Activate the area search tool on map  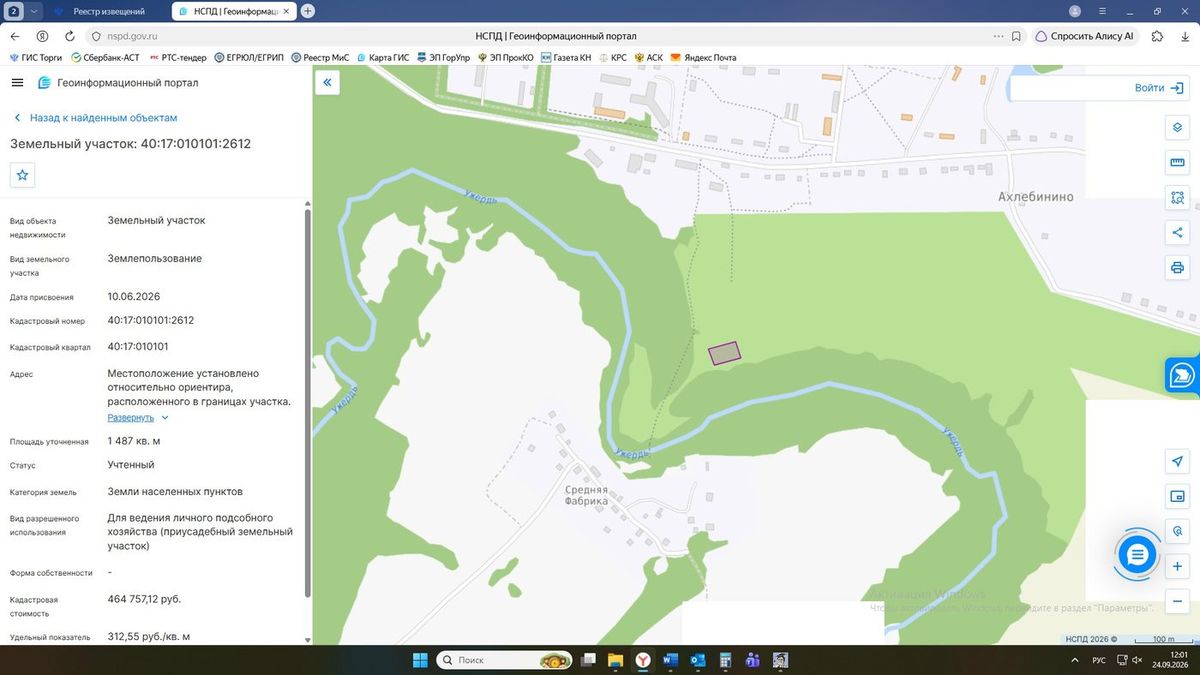pos(1177,198)
